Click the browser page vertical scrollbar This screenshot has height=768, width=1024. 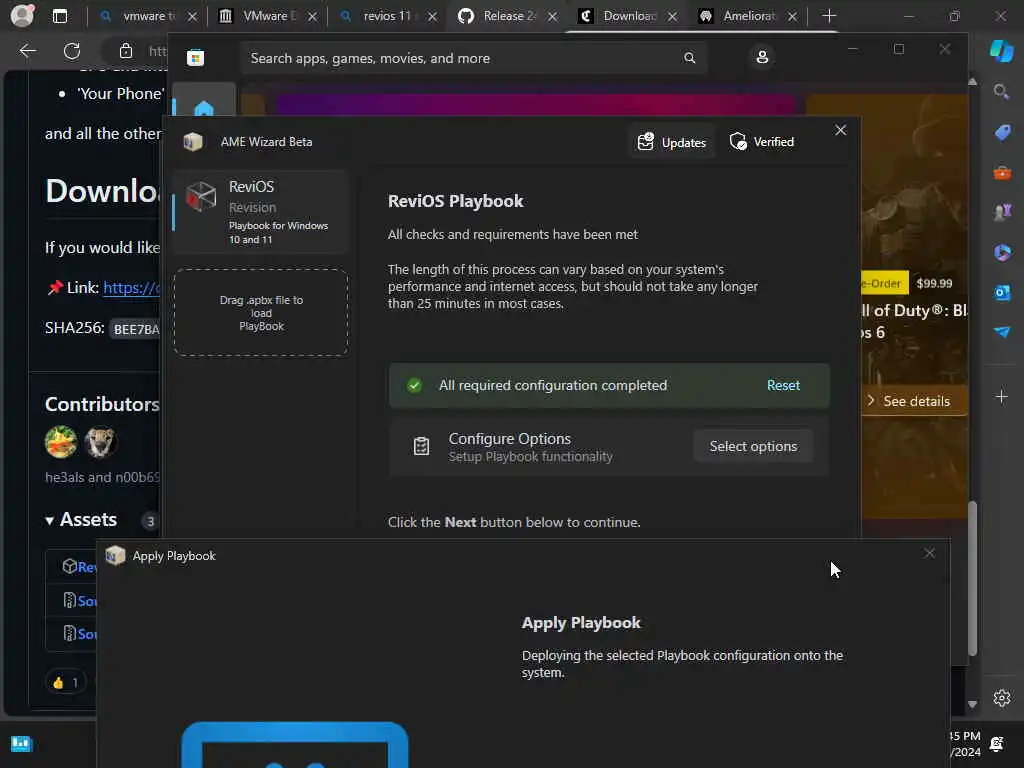point(972,578)
